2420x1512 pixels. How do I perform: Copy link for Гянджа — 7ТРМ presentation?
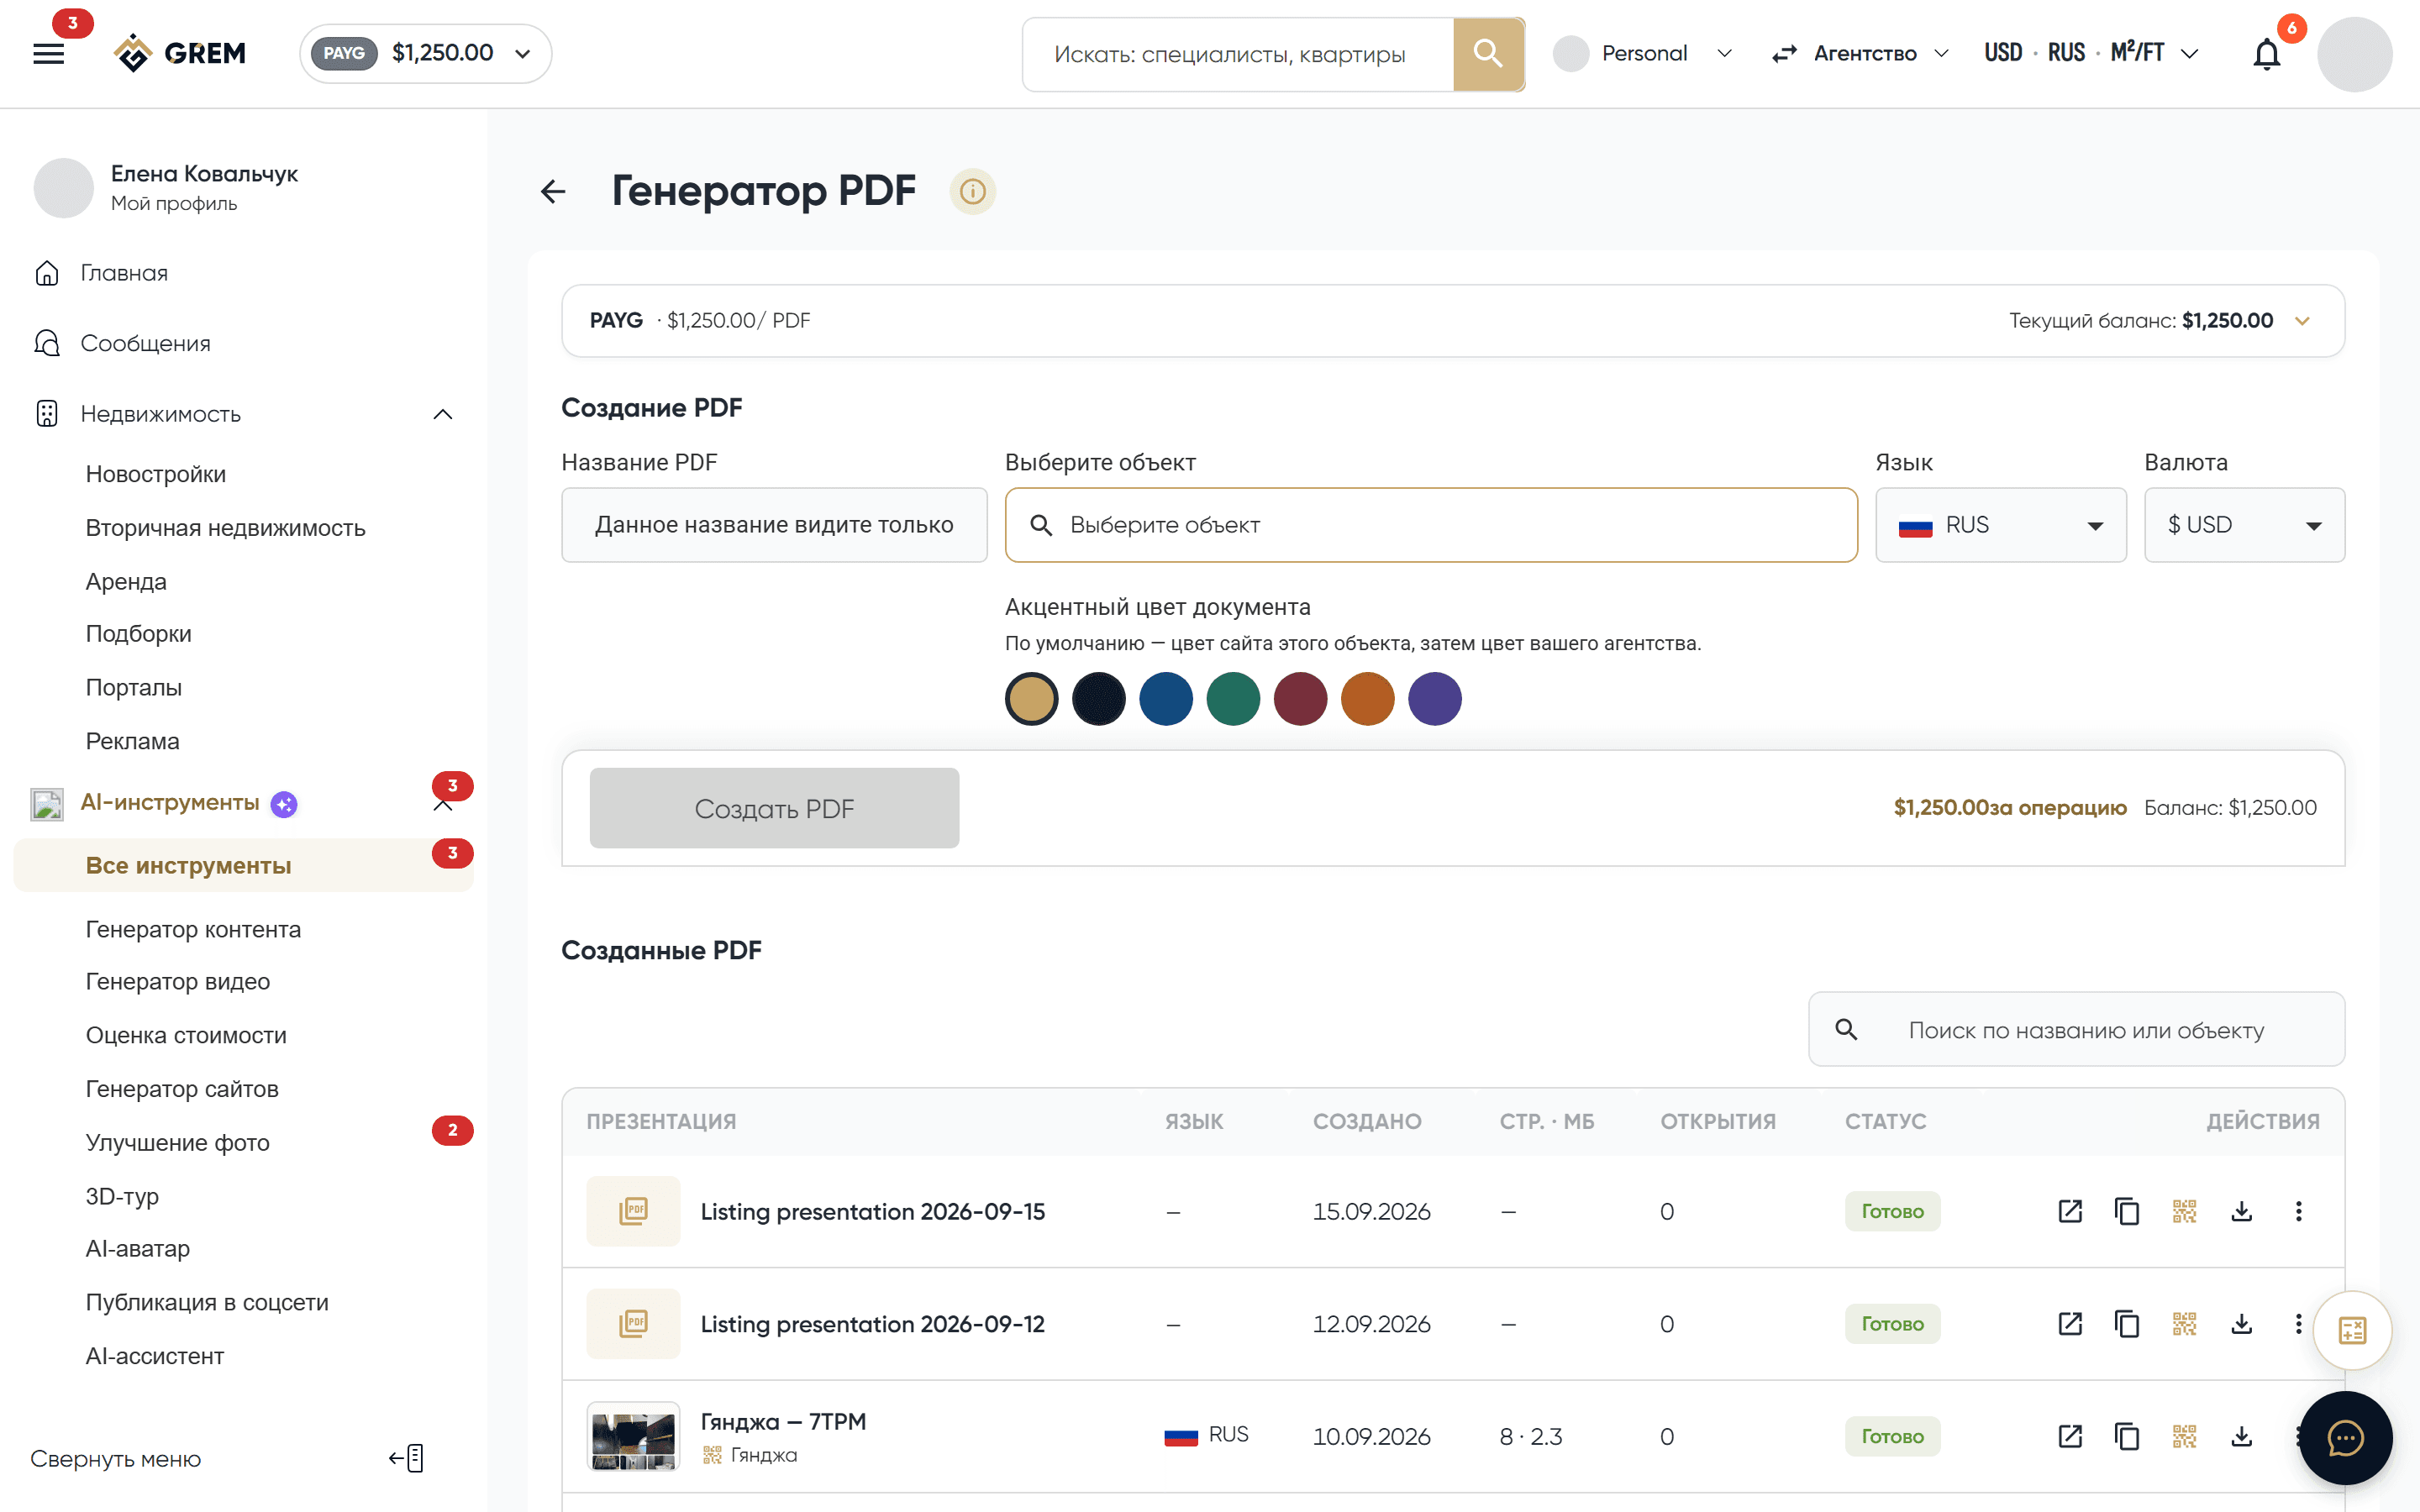coord(2127,1436)
